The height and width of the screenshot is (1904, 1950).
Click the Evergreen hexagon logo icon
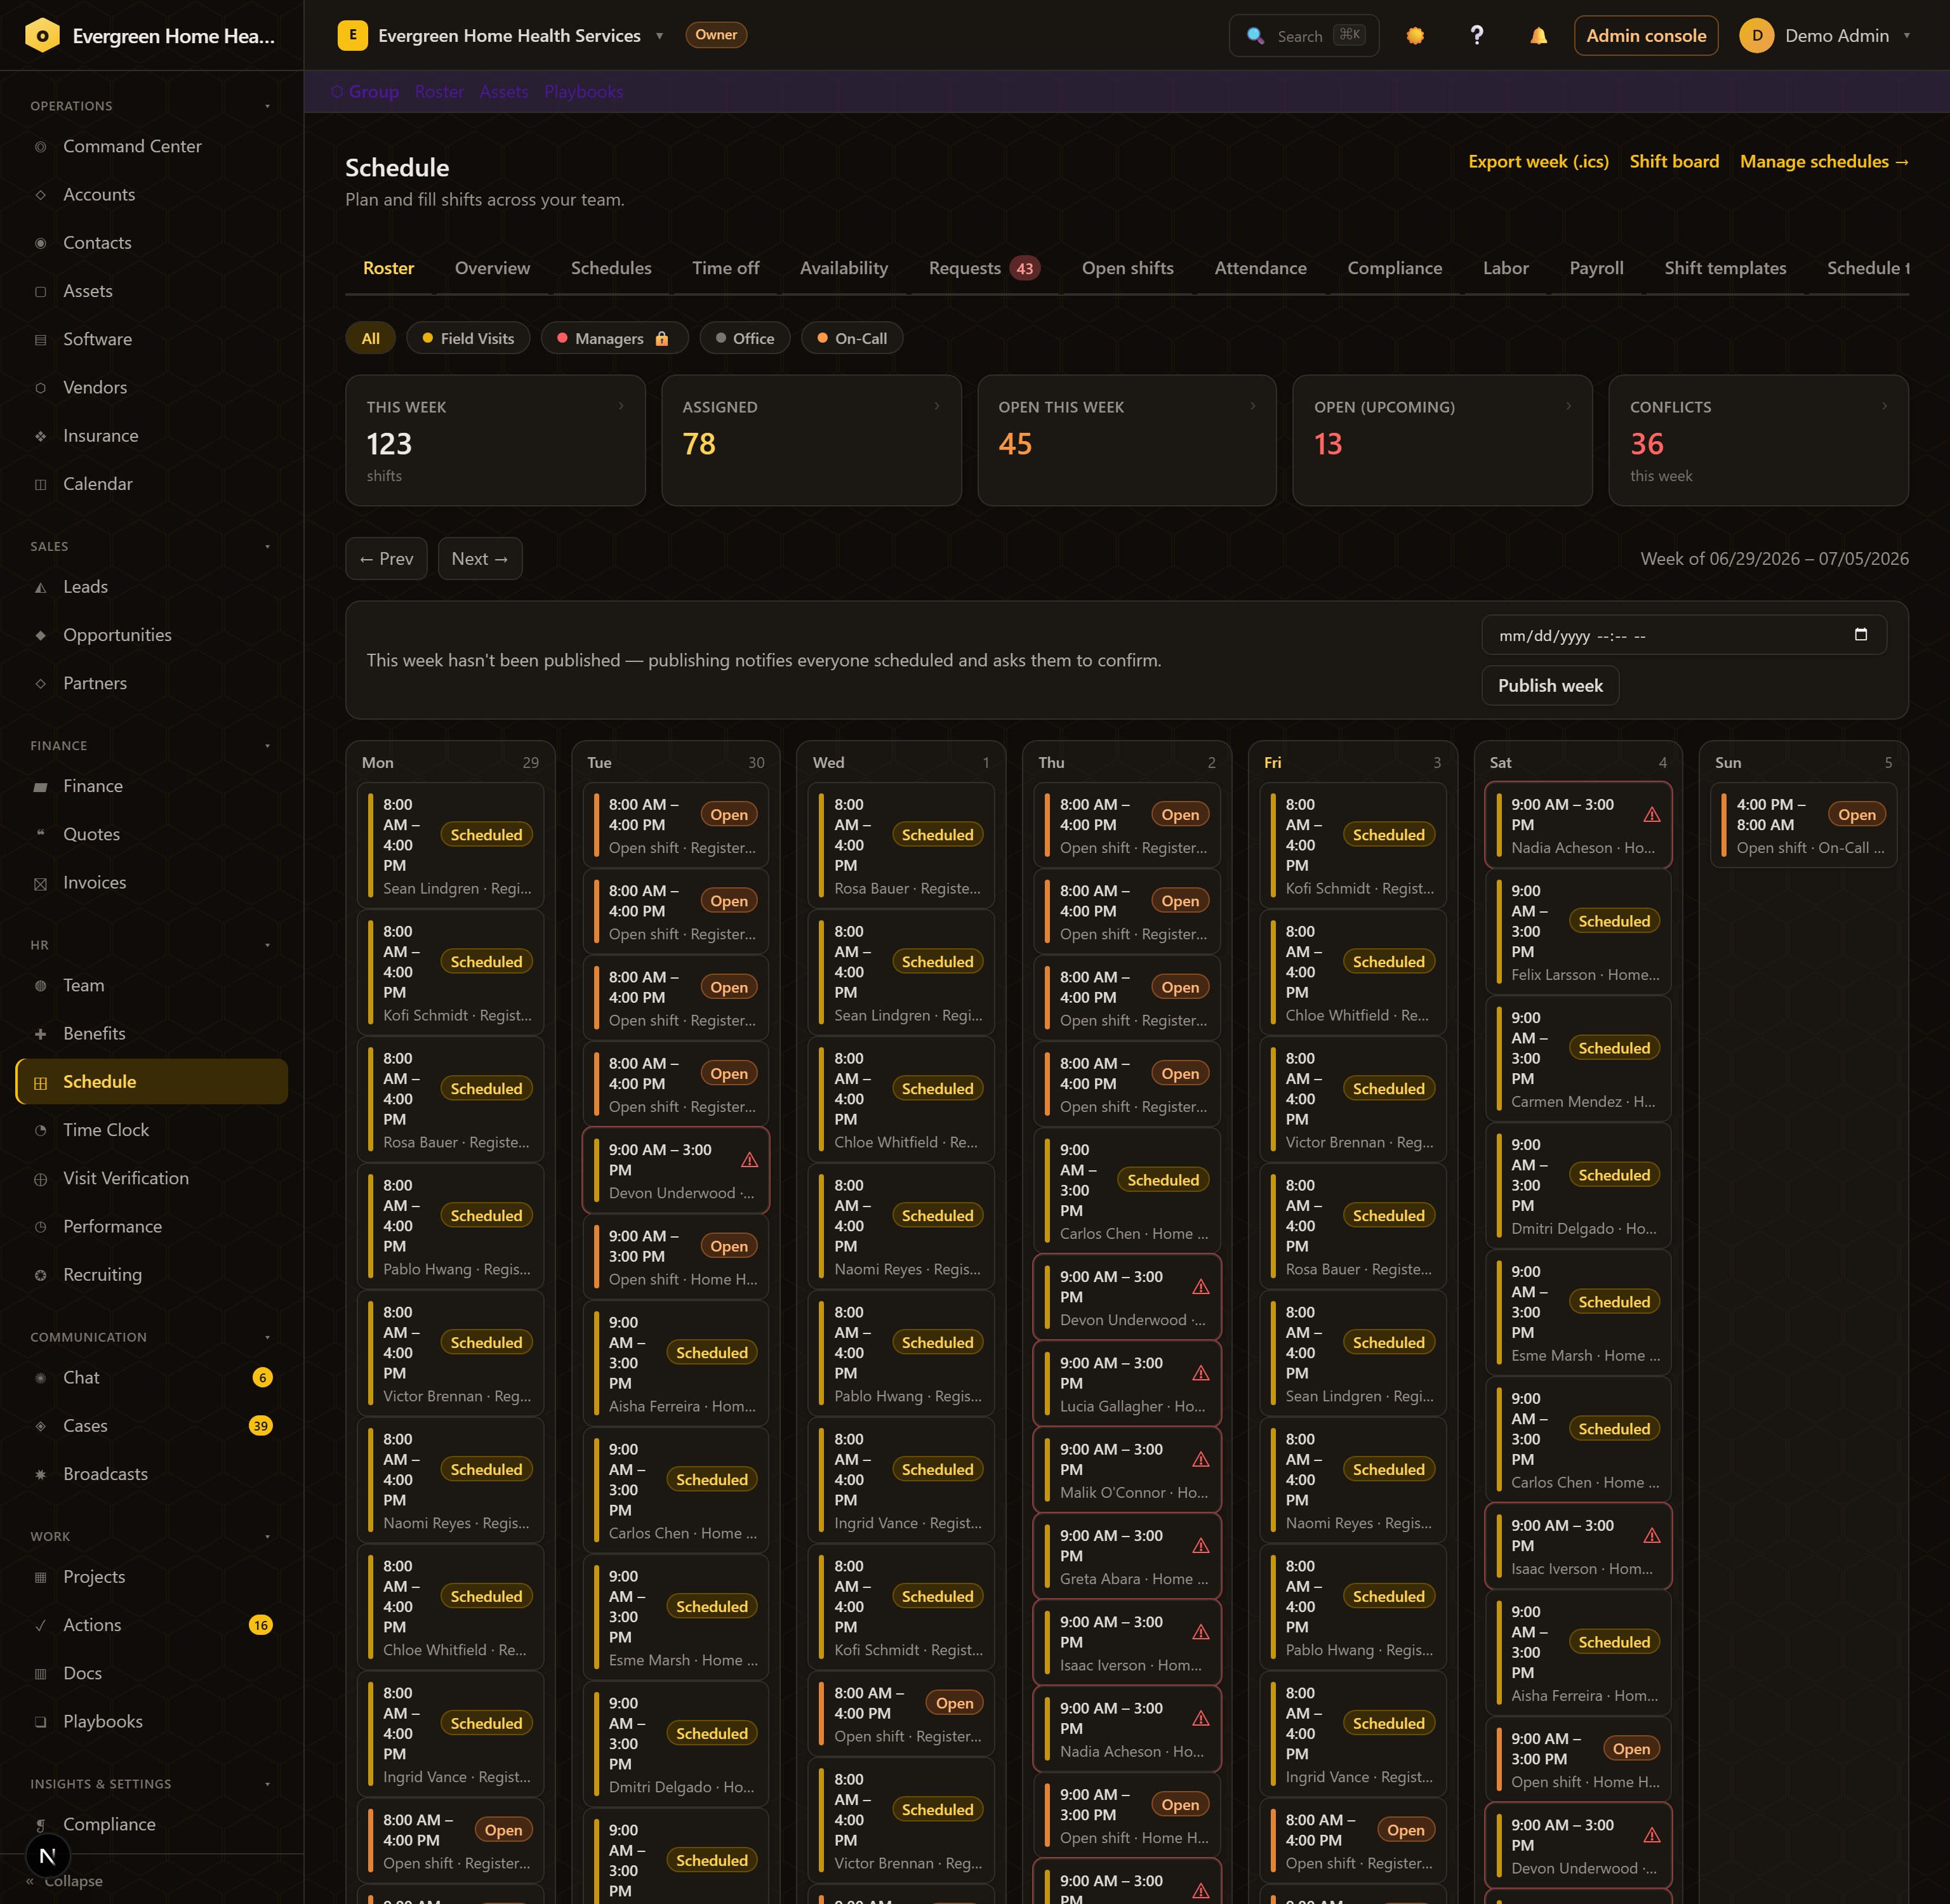point(42,36)
